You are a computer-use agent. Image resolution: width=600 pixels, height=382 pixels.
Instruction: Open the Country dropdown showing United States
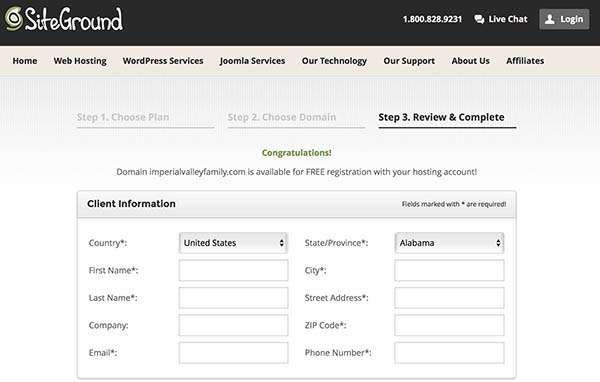pos(233,243)
